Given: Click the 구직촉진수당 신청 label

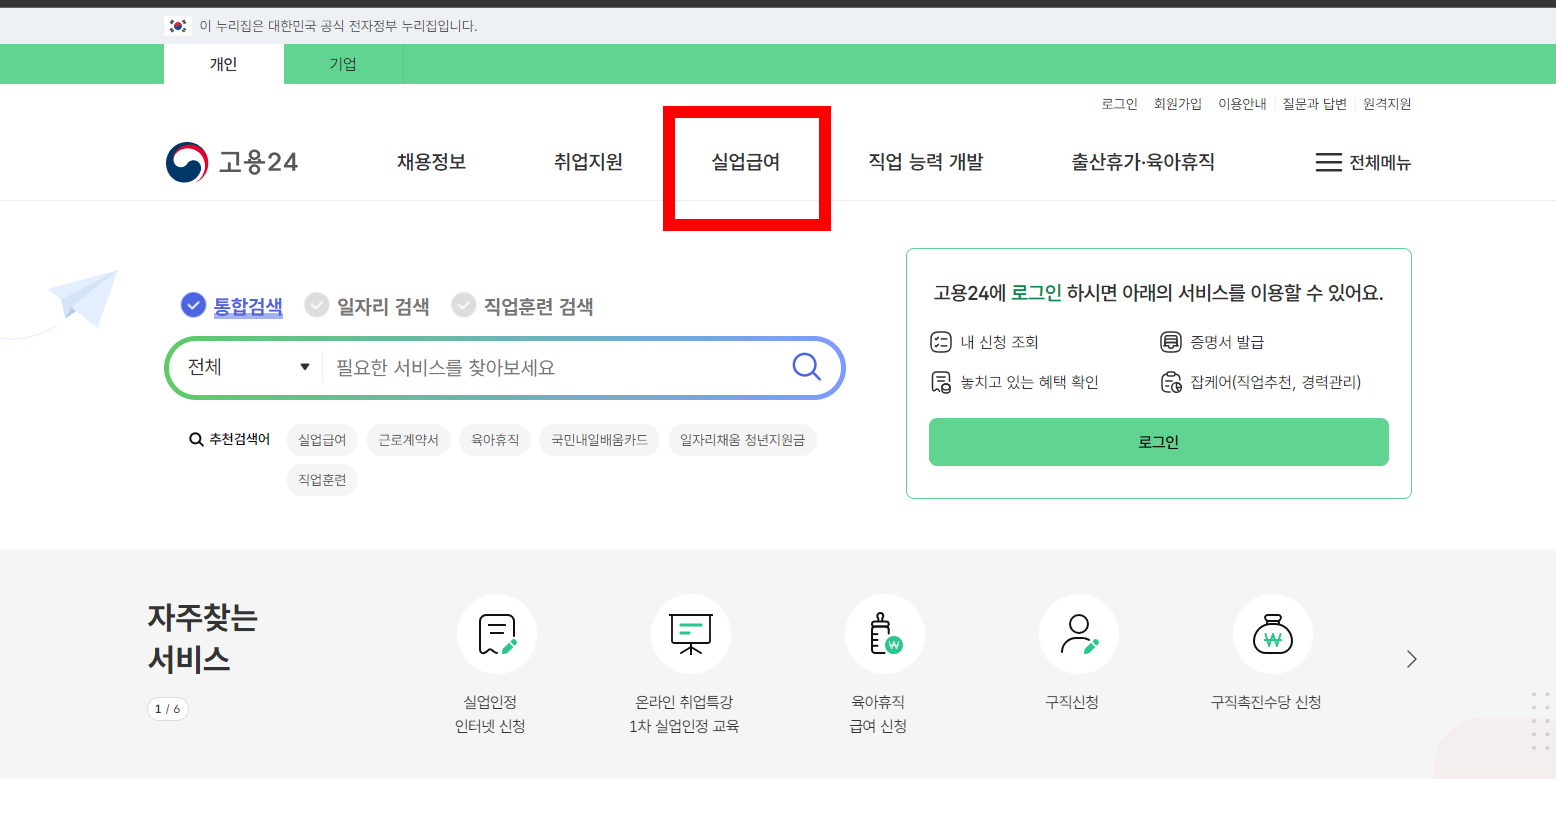Looking at the screenshot, I should pos(1266,702).
